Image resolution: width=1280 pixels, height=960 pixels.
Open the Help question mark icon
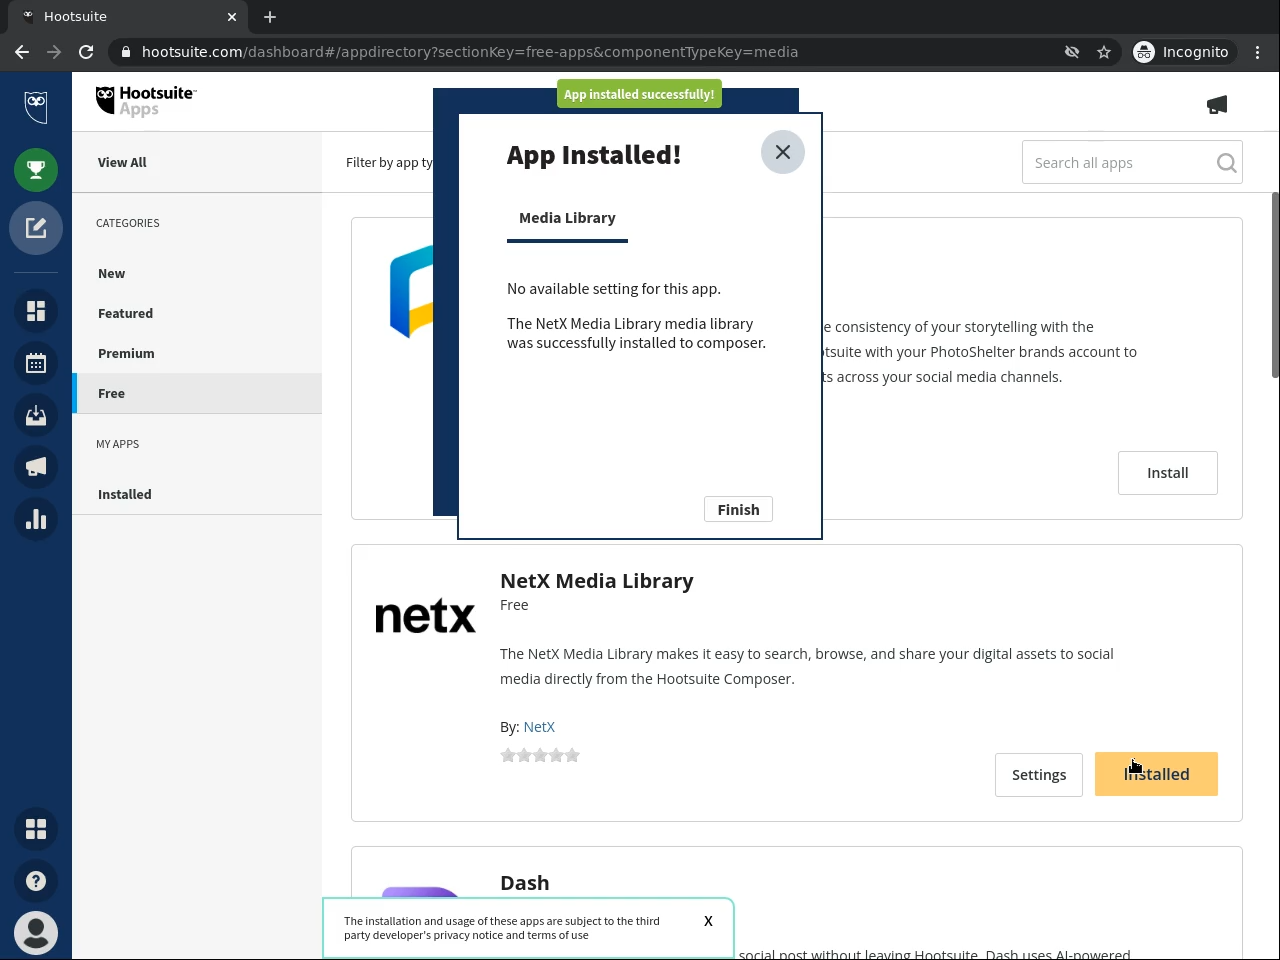(36, 881)
